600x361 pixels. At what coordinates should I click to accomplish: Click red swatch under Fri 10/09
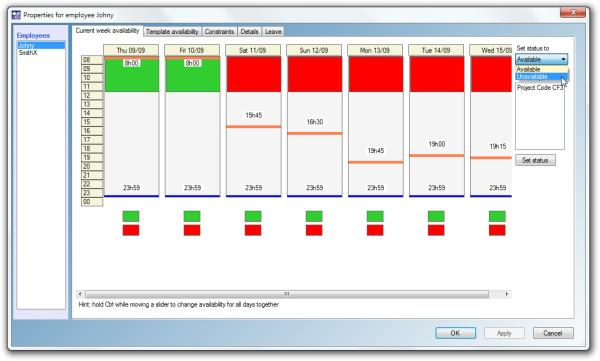(x=192, y=230)
